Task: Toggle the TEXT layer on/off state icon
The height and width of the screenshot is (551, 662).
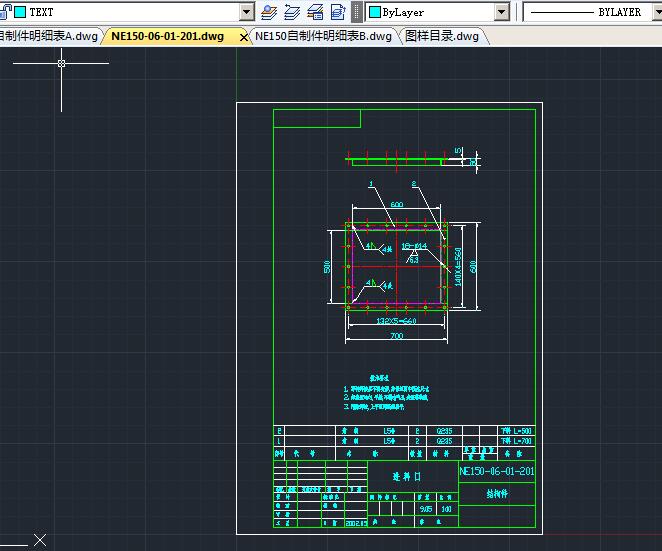Action: coord(6,12)
